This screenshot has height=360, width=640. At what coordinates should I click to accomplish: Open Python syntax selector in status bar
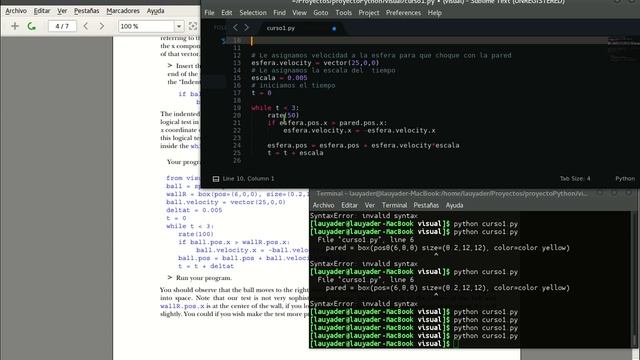[x=625, y=178]
